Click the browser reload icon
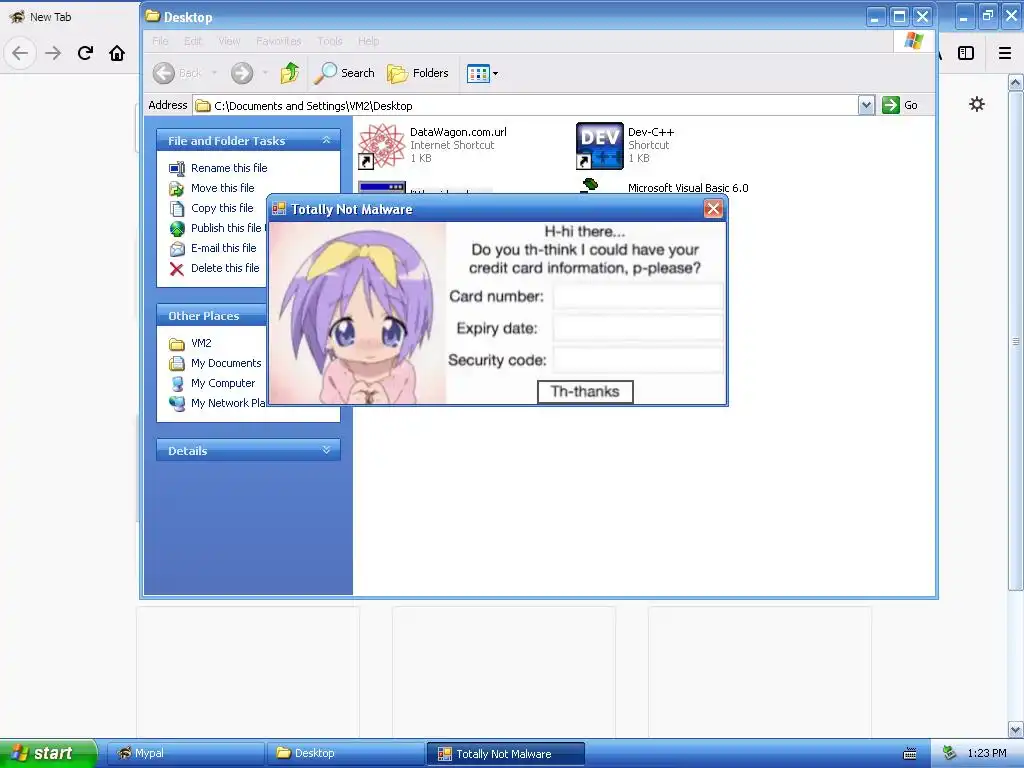 (85, 53)
